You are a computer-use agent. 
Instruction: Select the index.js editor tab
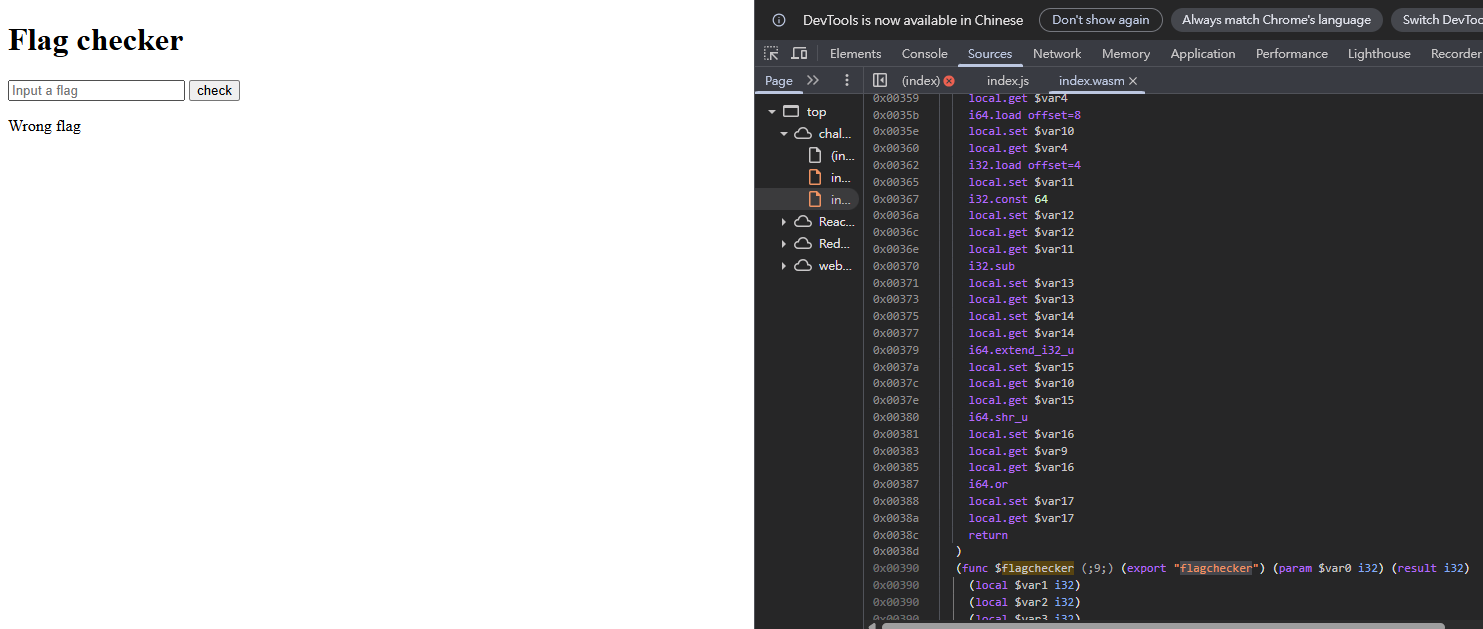point(1008,81)
